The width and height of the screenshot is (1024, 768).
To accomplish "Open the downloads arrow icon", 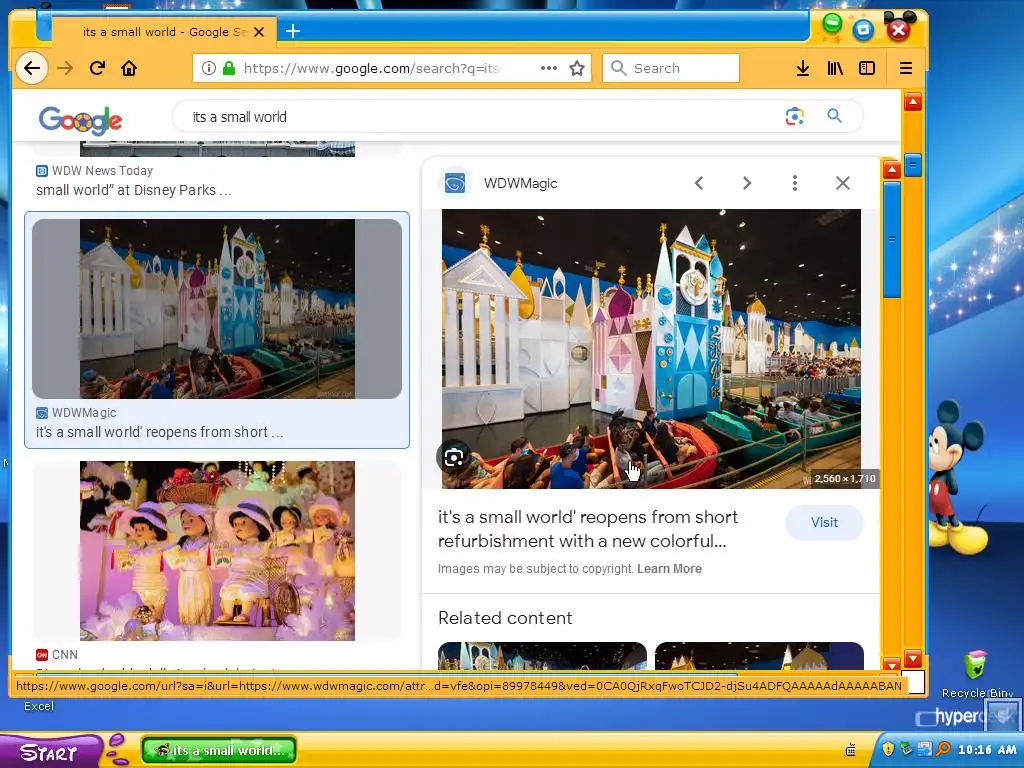I will click(803, 68).
